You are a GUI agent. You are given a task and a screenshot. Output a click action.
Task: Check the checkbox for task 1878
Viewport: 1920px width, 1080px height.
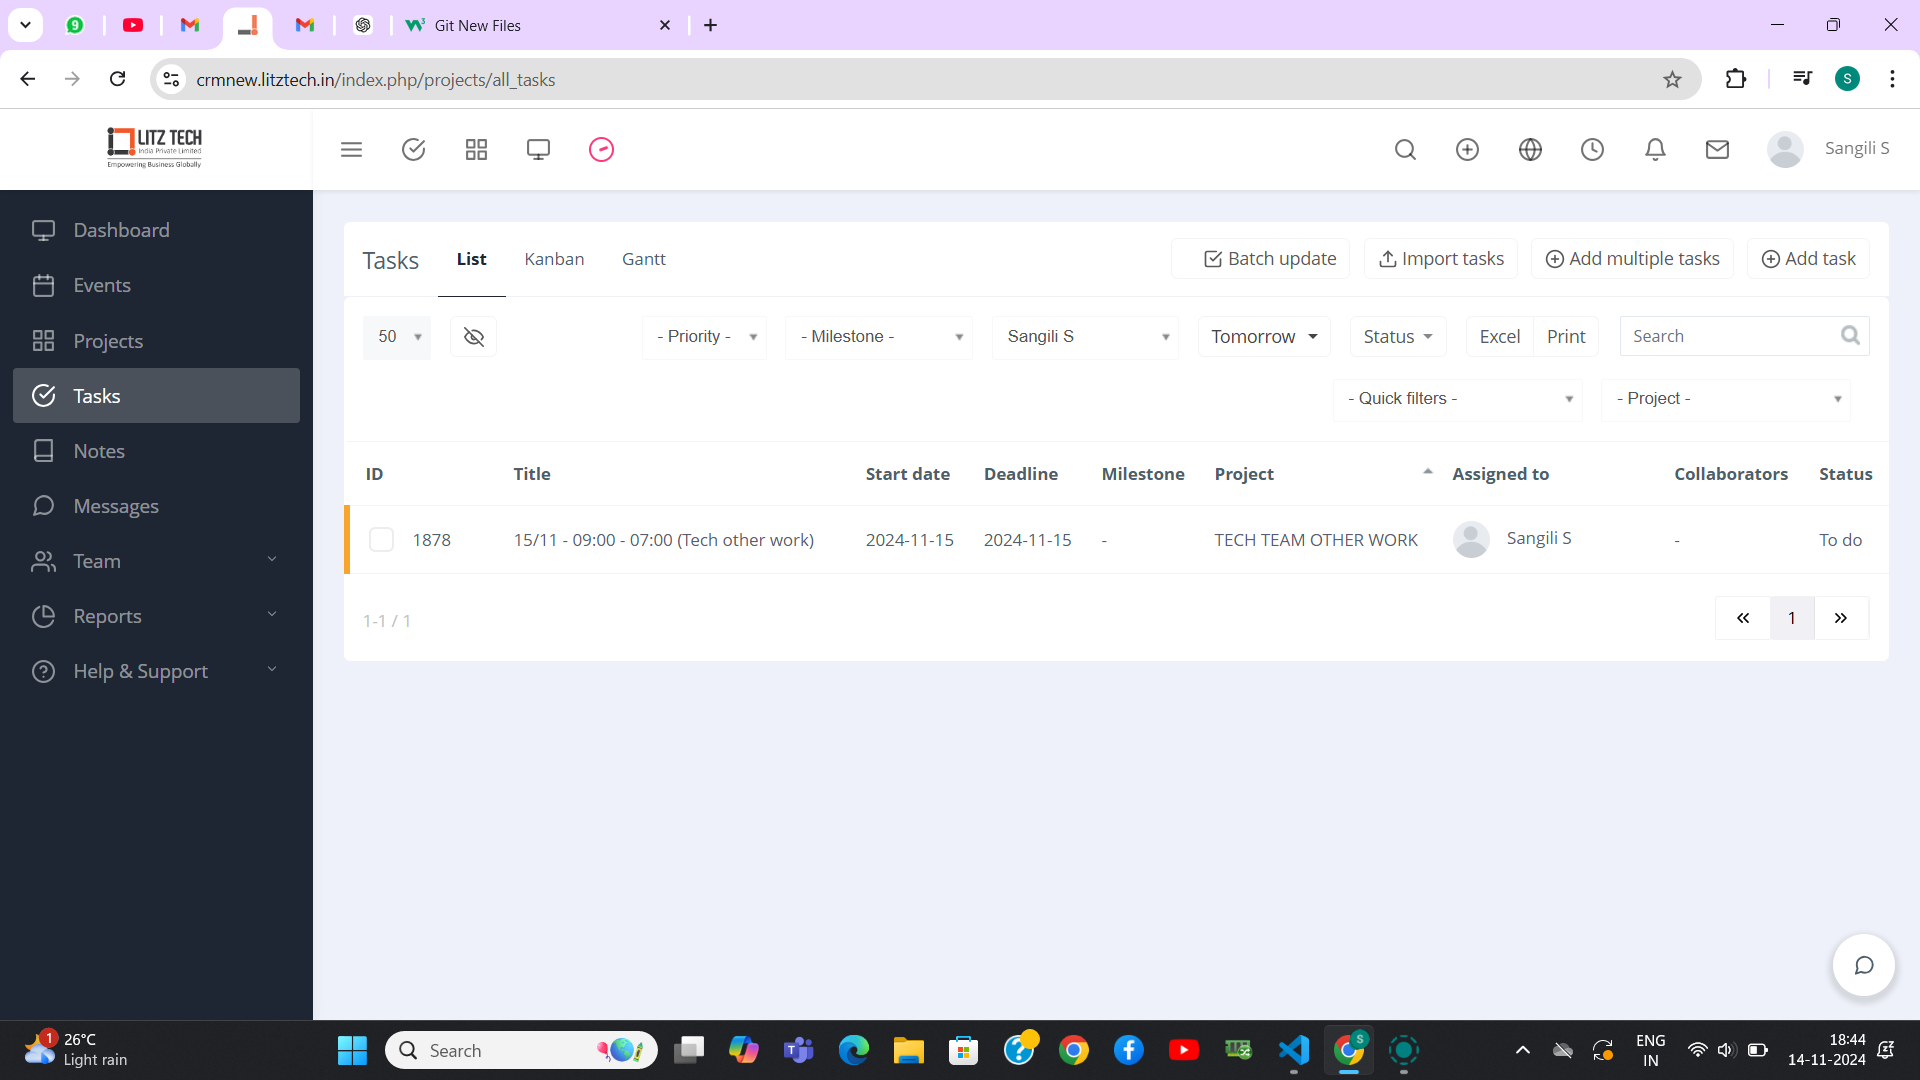pos(381,540)
